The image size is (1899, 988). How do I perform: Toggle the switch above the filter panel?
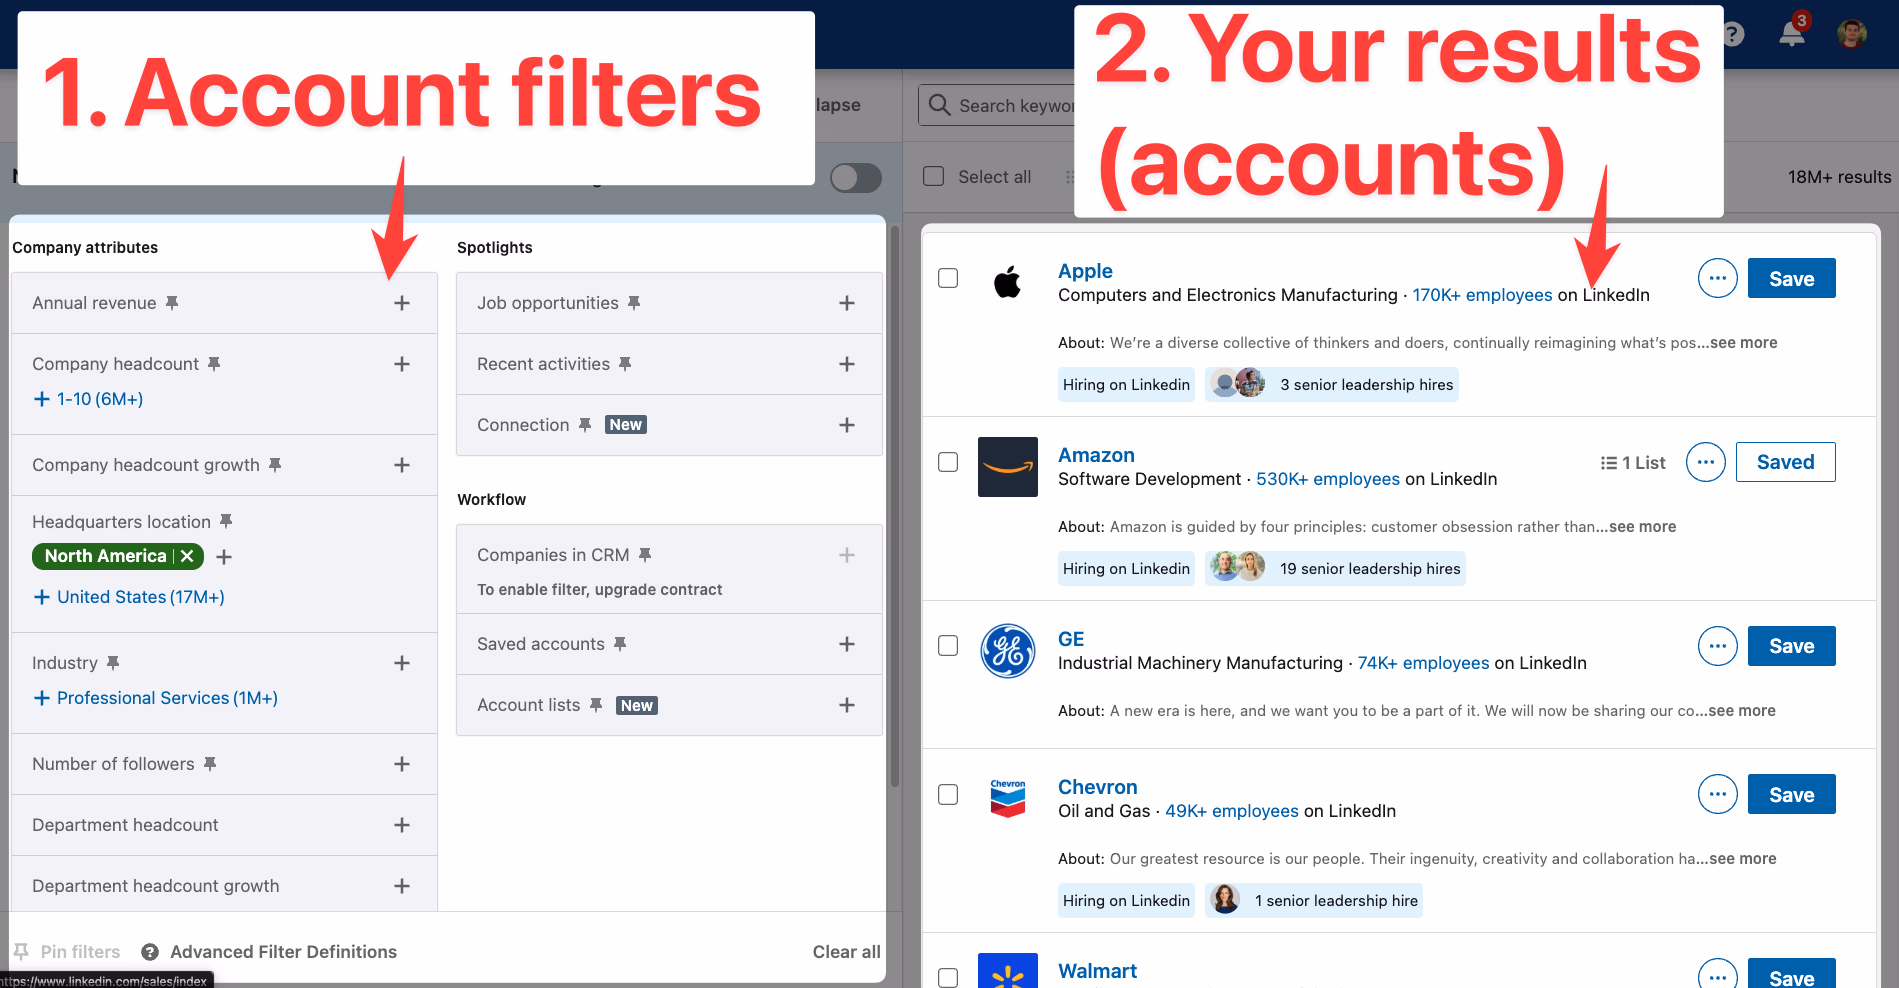pyautogui.click(x=856, y=178)
